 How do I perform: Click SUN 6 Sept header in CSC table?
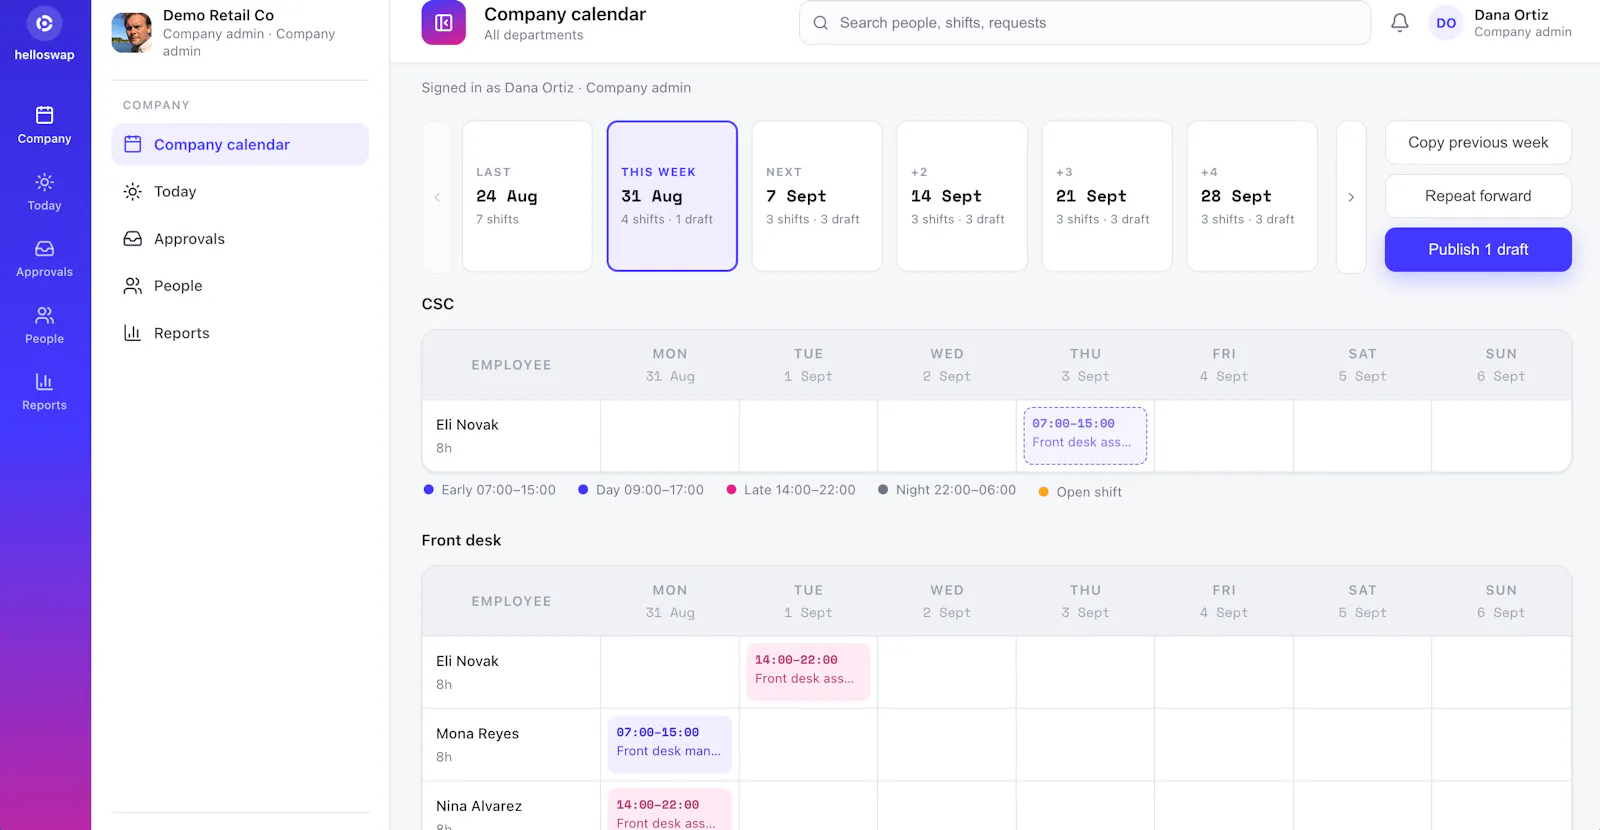pyautogui.click(x=1501, y=365)
